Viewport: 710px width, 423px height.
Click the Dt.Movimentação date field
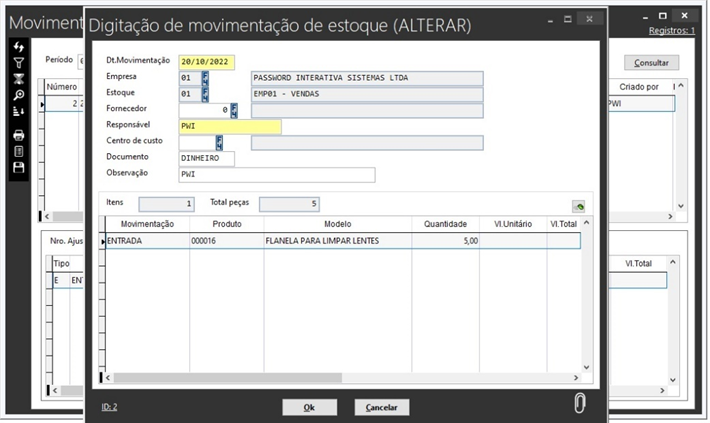coord(207,62)
